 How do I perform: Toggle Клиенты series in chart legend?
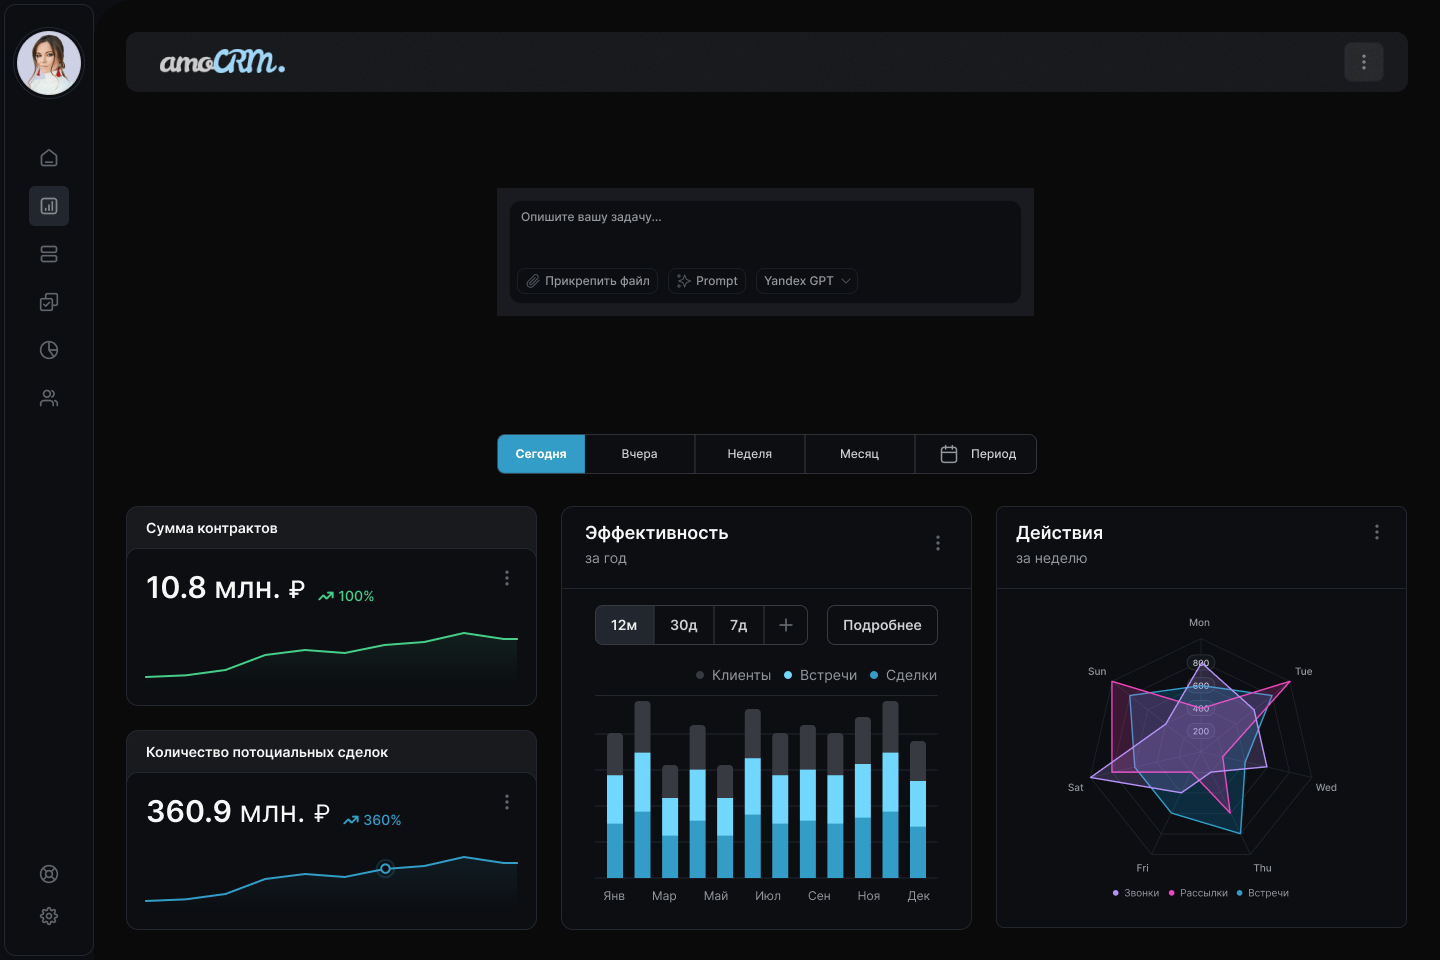[734, 675]
